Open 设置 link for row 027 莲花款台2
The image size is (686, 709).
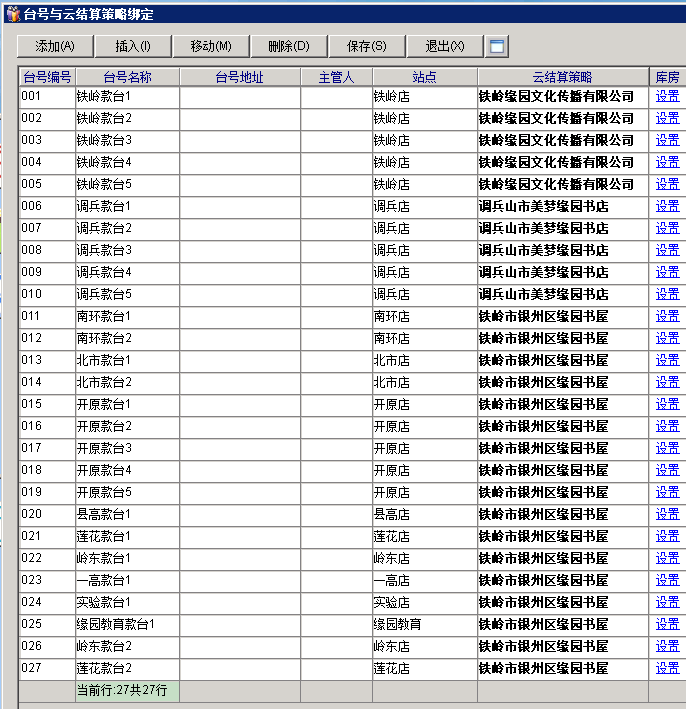667,669
